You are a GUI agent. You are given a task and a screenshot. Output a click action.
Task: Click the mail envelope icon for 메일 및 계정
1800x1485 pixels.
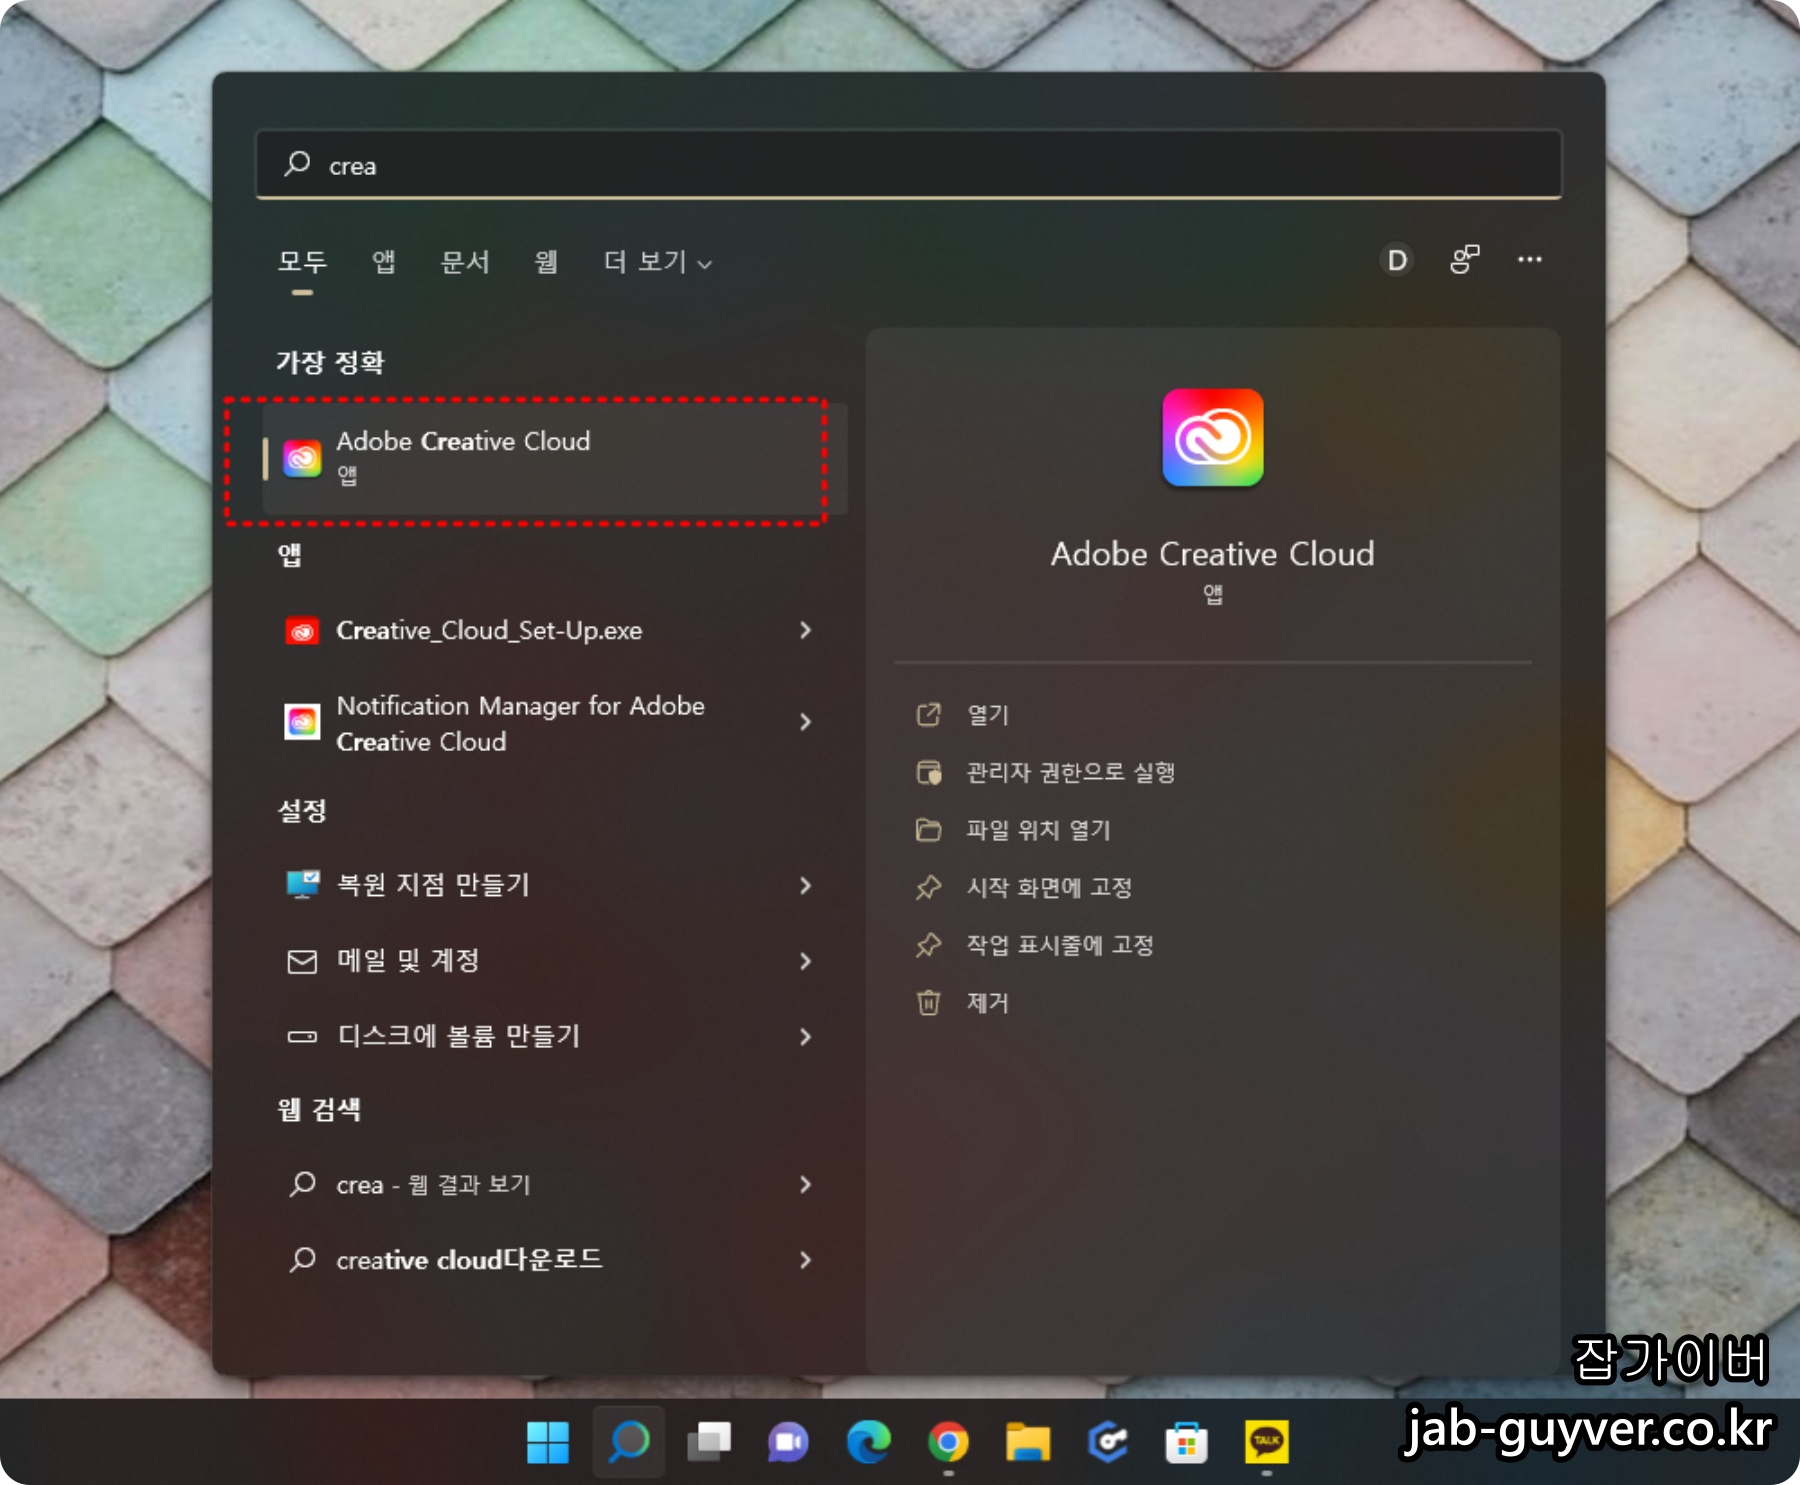302,961
